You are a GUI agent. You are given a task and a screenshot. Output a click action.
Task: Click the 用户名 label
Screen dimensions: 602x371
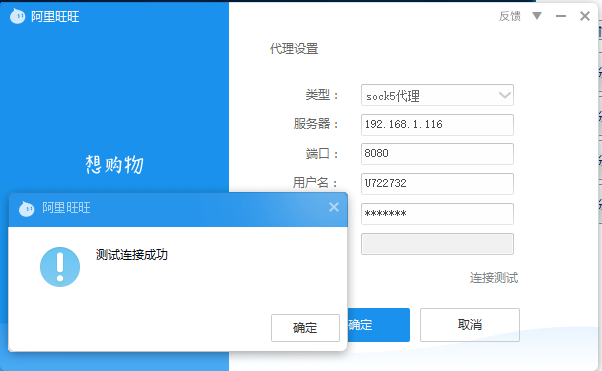315,182
